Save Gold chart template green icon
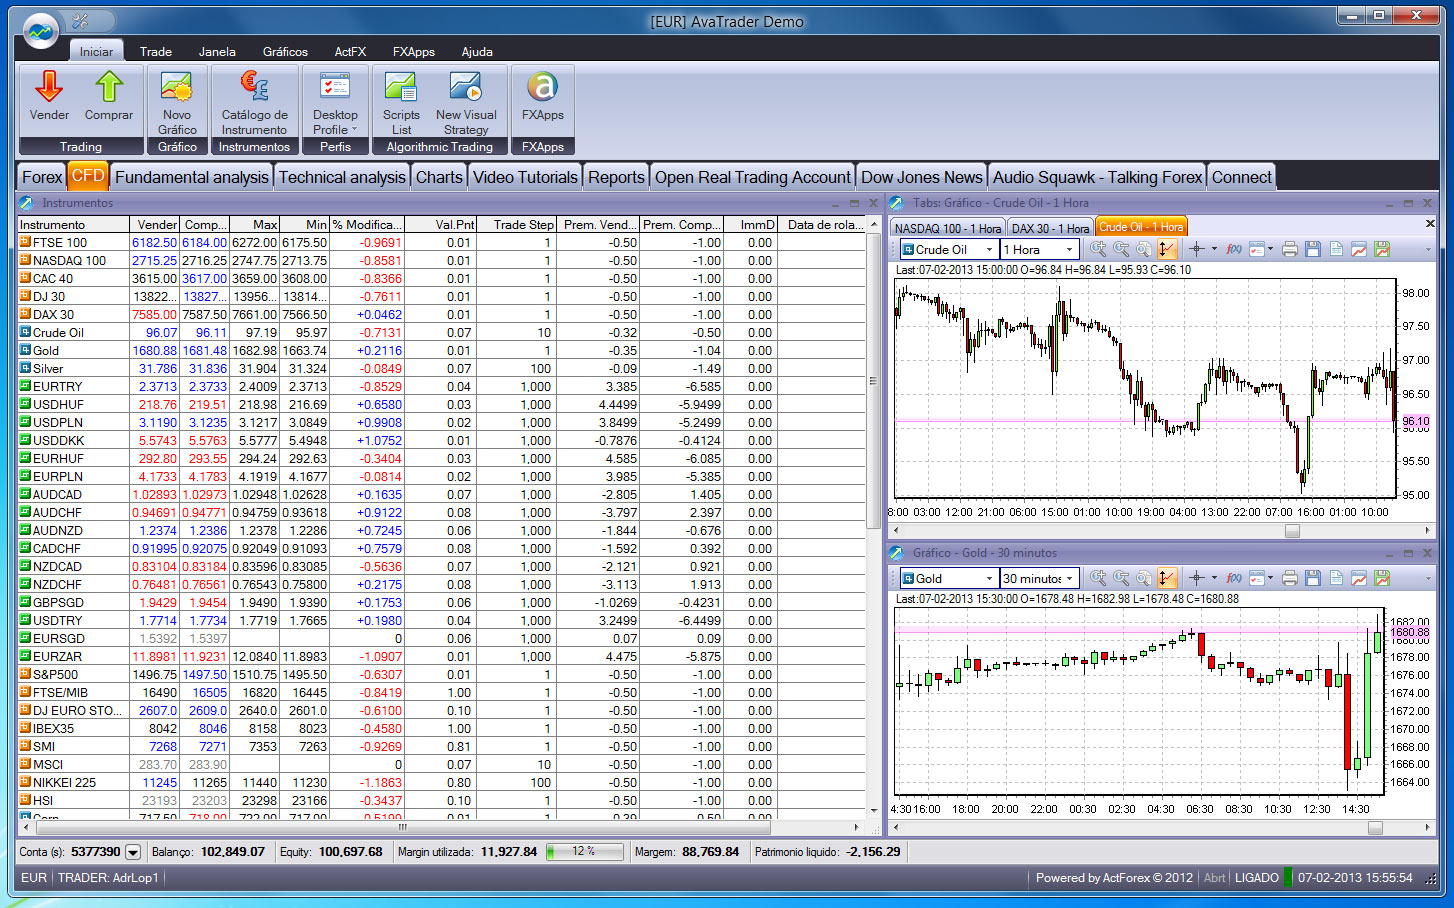This screenshot has height=908, width=1454. point(1382,578)
